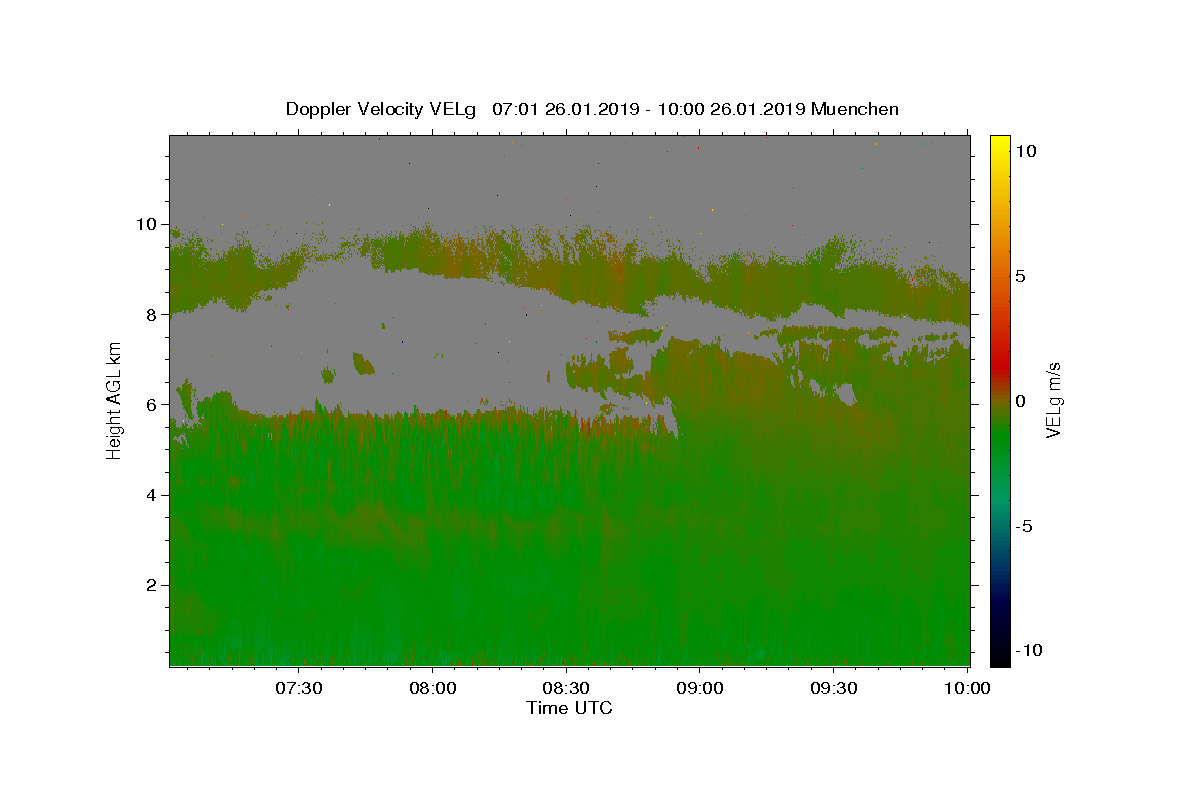Click the height axis '10' tick label
1200x800 pixels.
pyautogui.click(x=148, y=224)
